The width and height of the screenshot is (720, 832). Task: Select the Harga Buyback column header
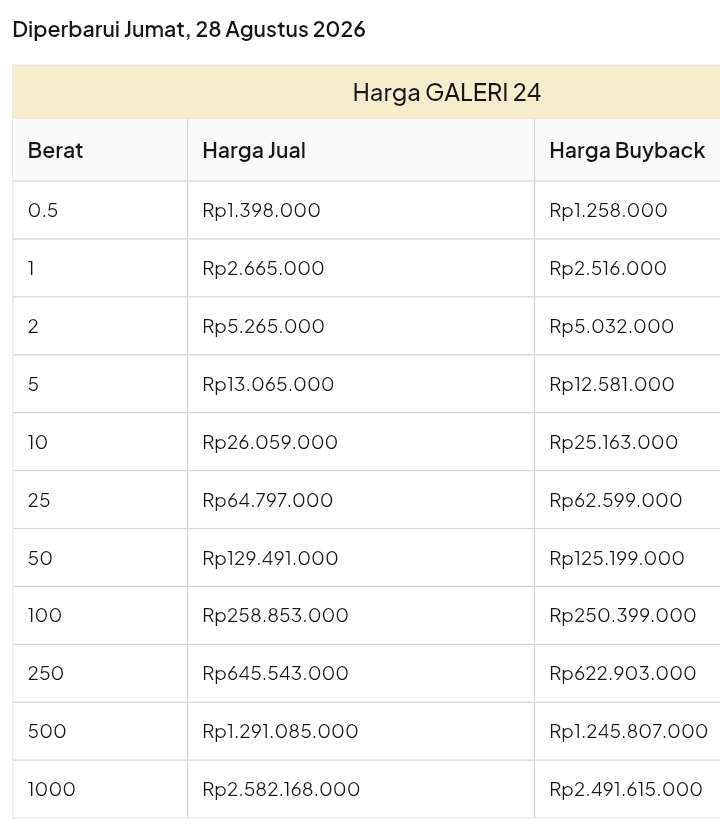[627, 151]
